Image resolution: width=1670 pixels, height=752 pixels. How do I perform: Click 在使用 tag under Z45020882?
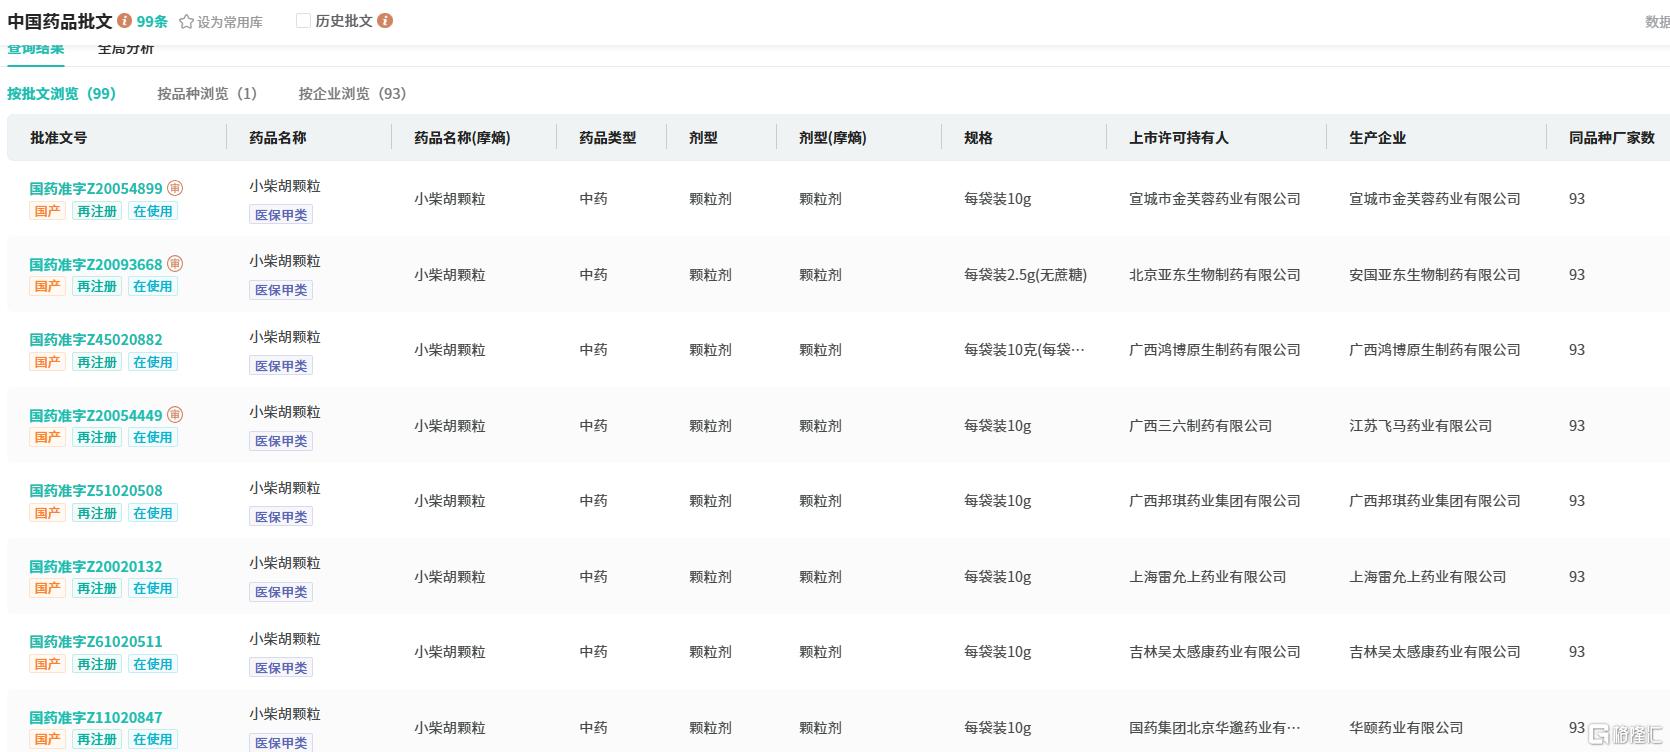point(153,362)
